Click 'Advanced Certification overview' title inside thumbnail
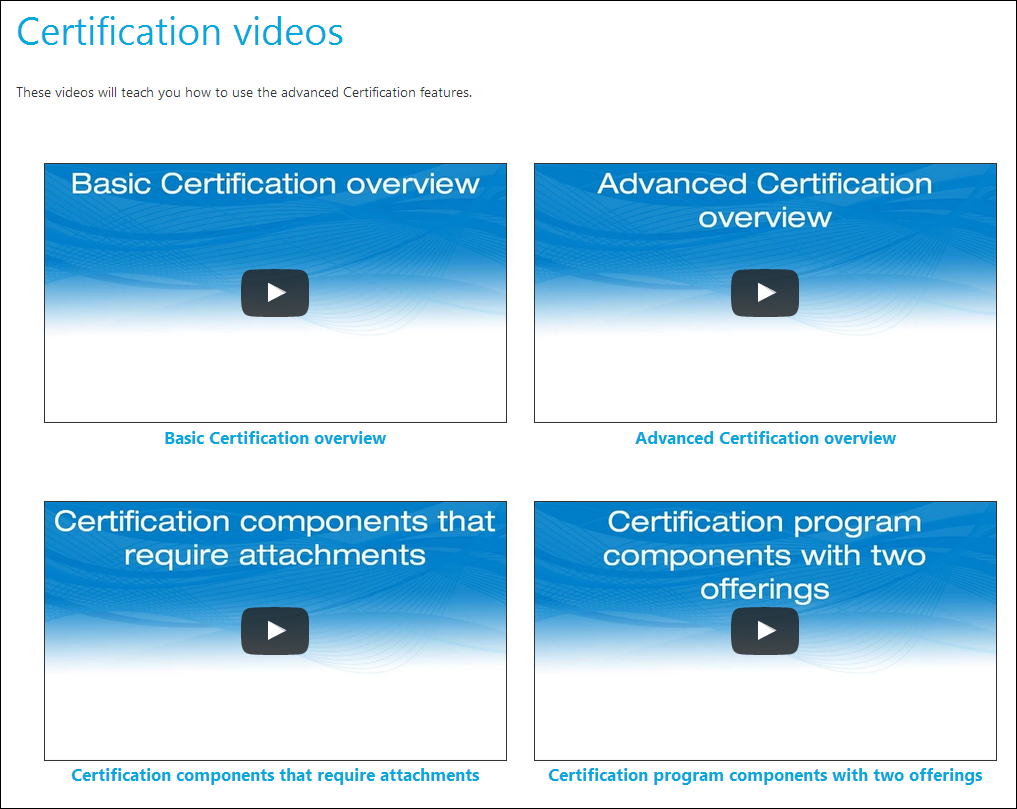Image resolution: width=1017 pixels, height=809 pixels. [x=765, y=200]
